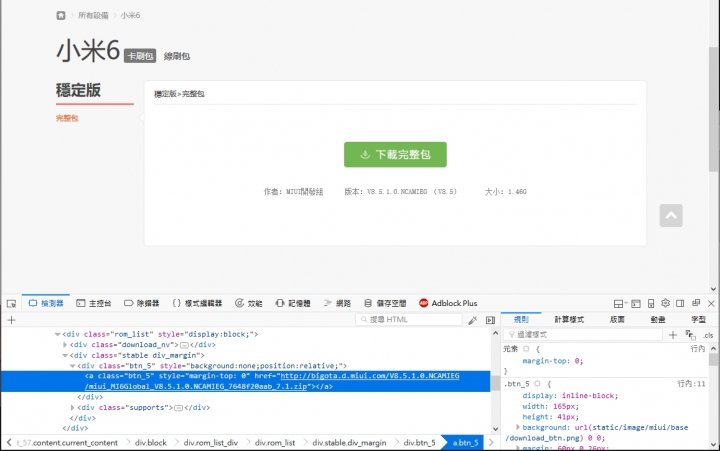Select the 卡刷包 tag next to 小米6
Screen dimensions: 720x451
click(x=140, y=56)
